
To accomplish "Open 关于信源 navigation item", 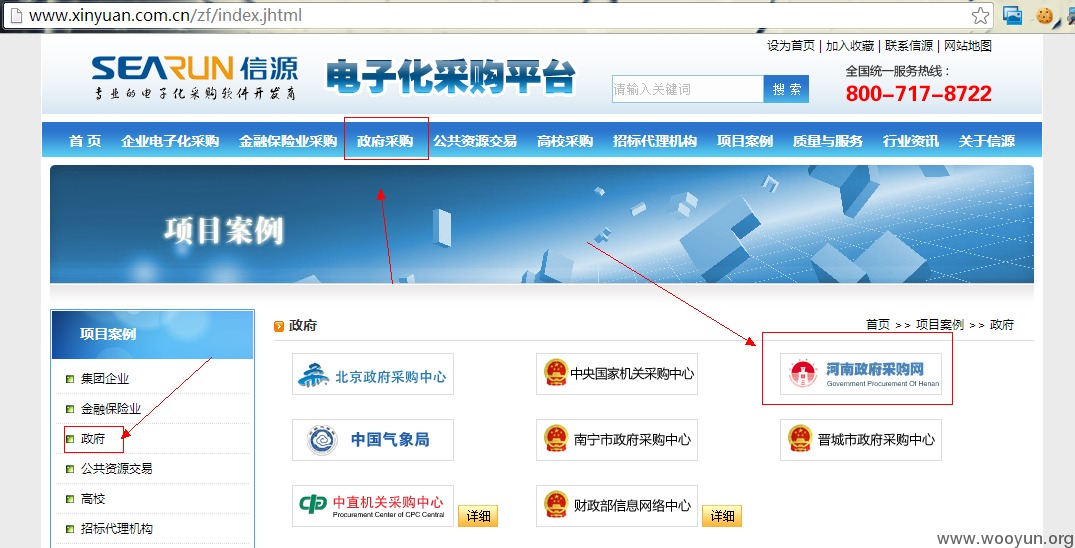I will [x=987, y=141].
